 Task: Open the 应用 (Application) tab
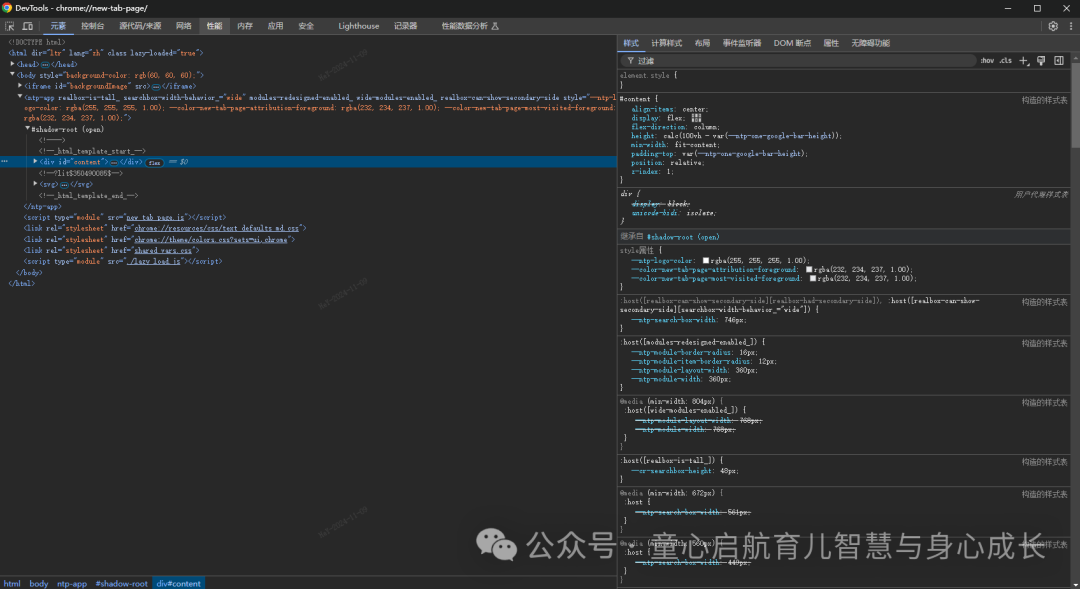pos(276,26)
